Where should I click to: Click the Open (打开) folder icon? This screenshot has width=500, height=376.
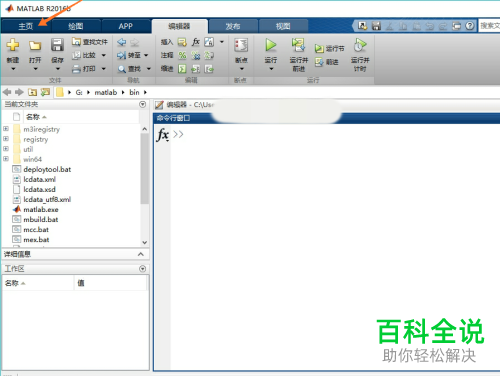click(x=35, y=45)
